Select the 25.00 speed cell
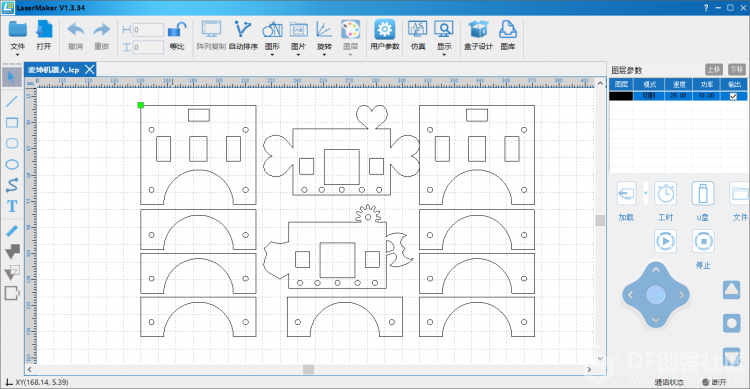This screenshot has width=750, height=389. 678,96
